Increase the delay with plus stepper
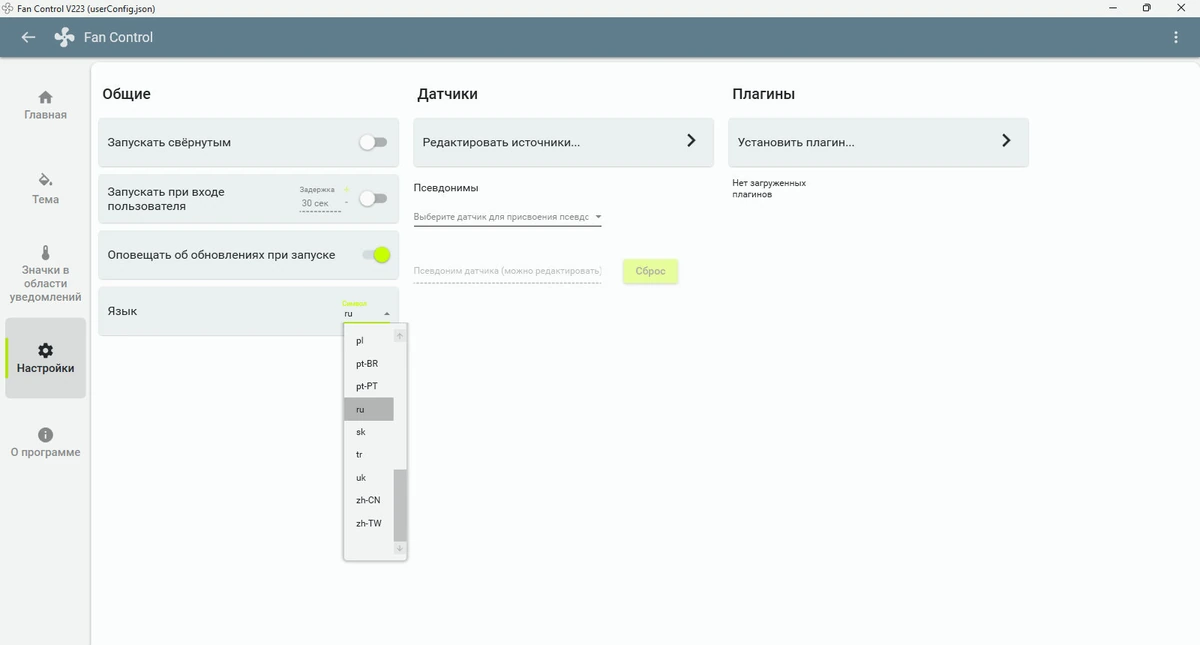This screenshot has width=1200, height=645. [347, 189]
